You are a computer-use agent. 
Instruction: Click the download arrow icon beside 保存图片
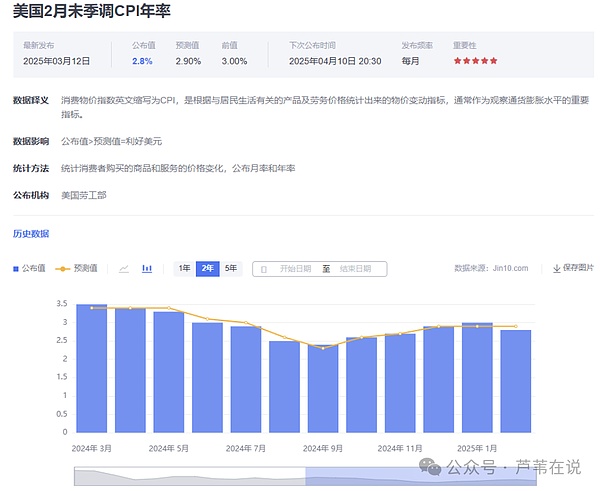coord(556,268)
